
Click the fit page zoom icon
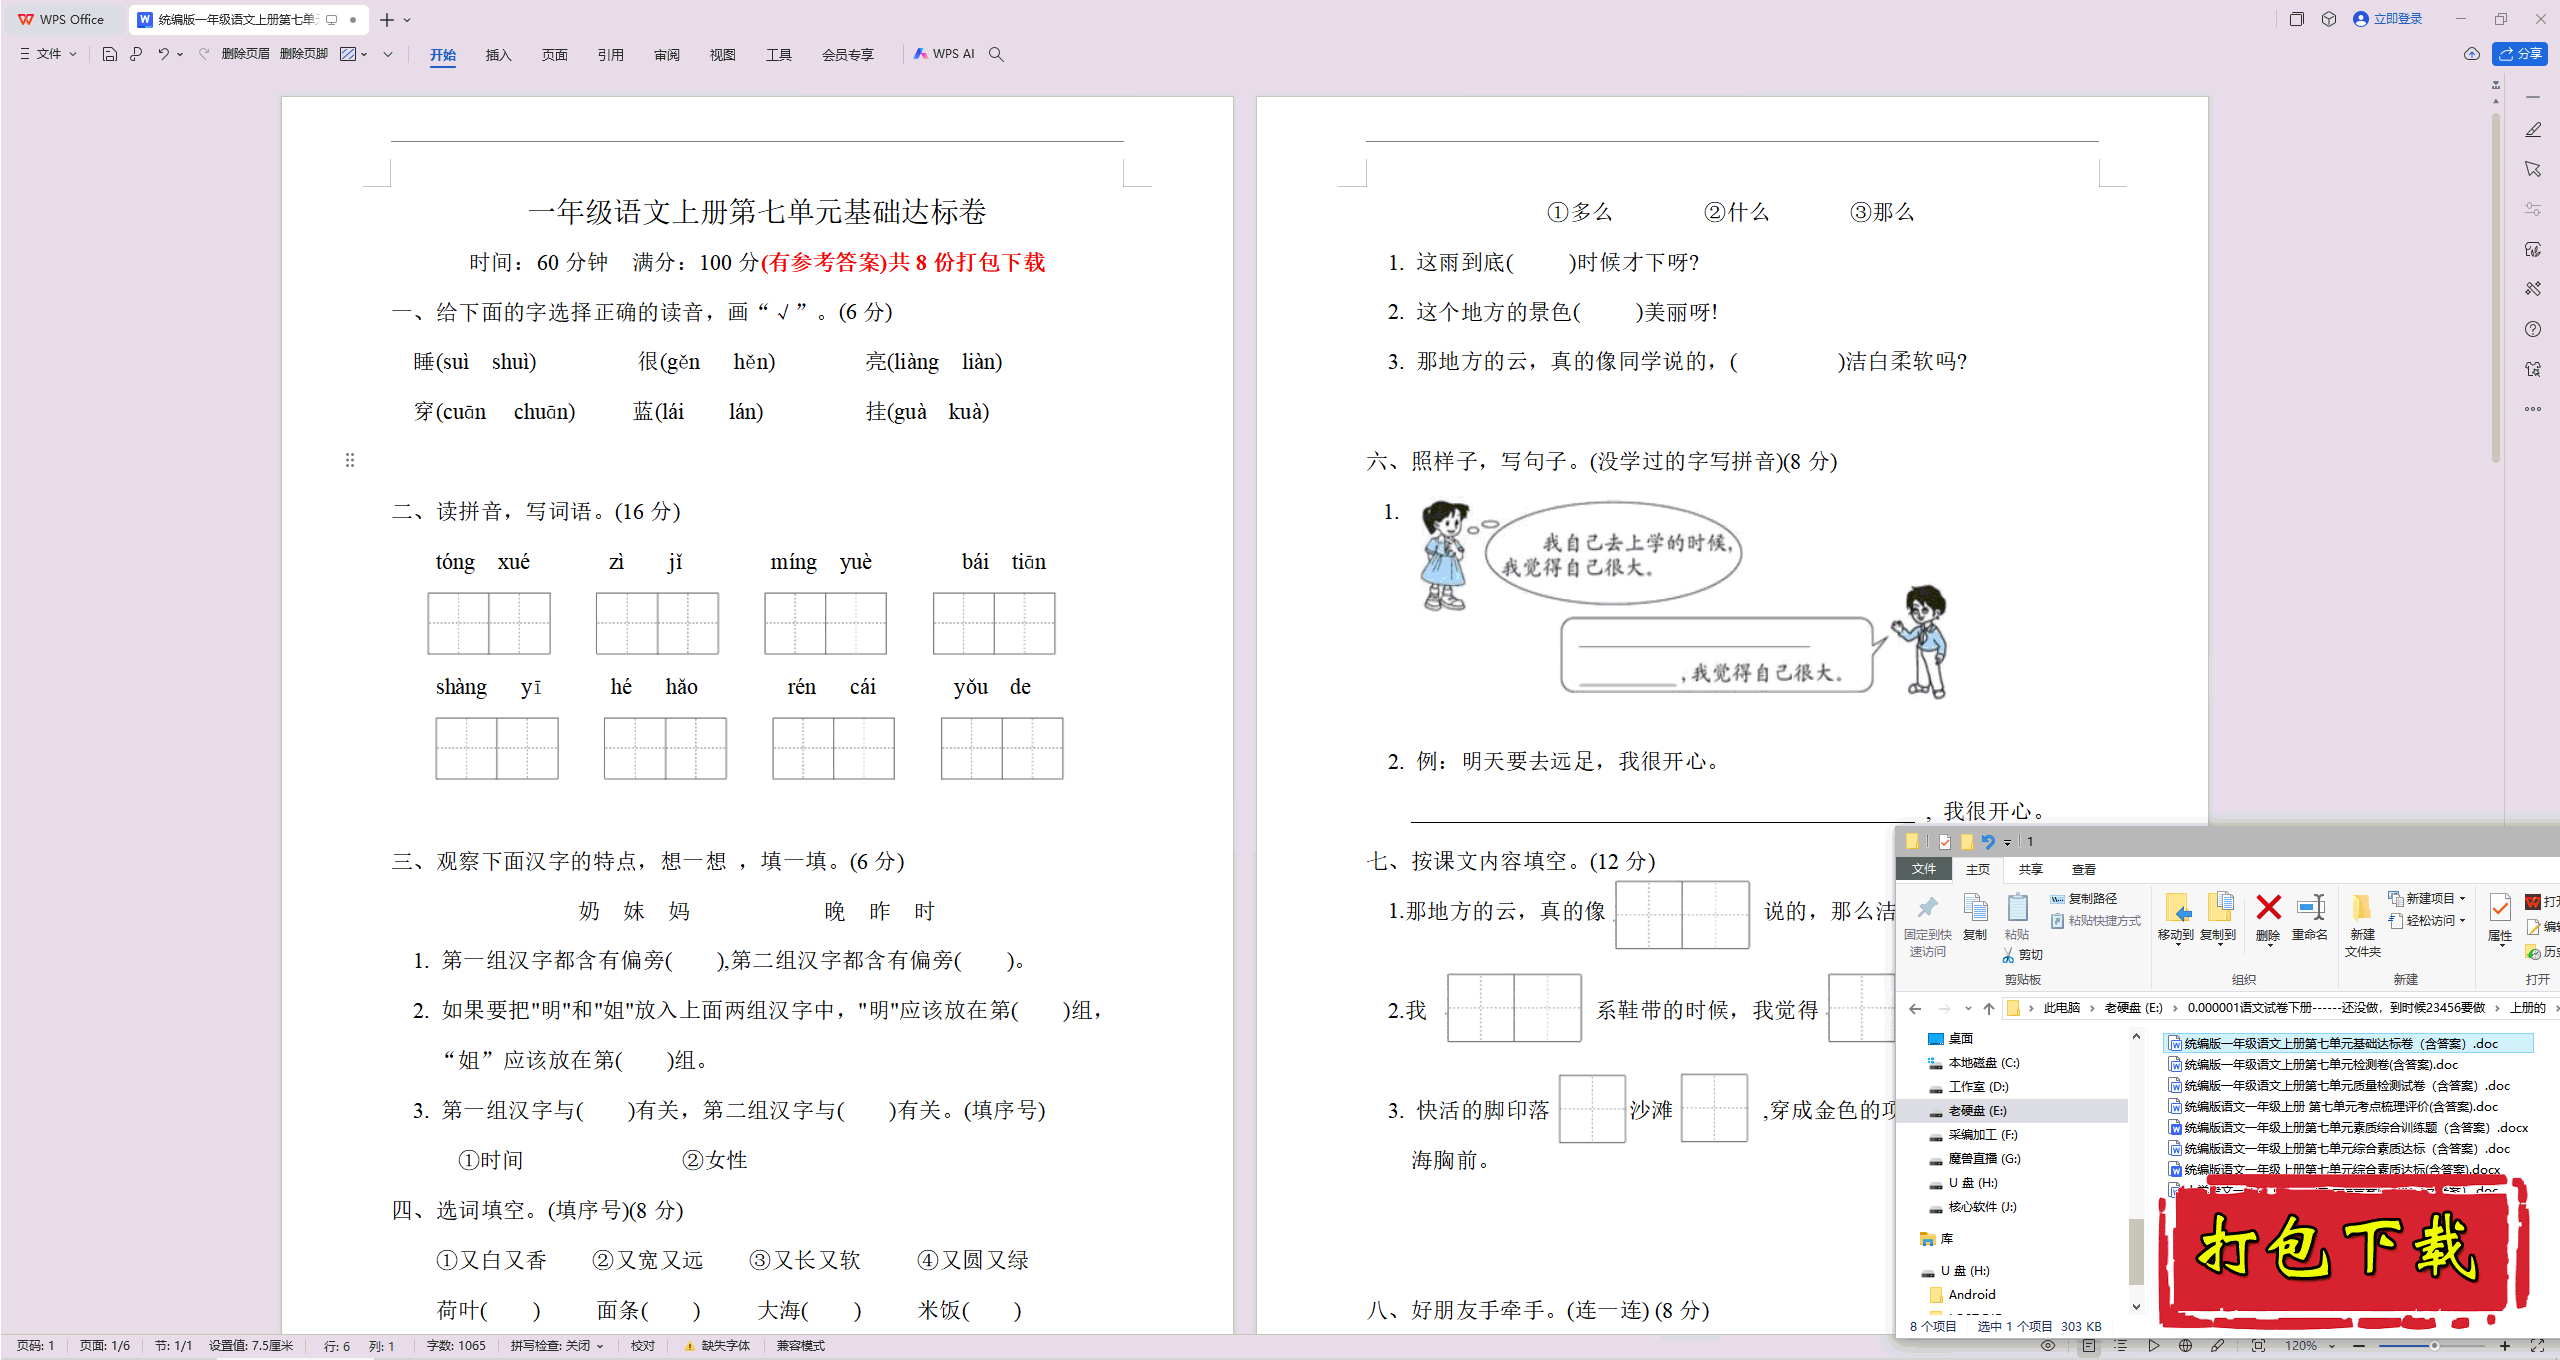coord(2259,1346)
